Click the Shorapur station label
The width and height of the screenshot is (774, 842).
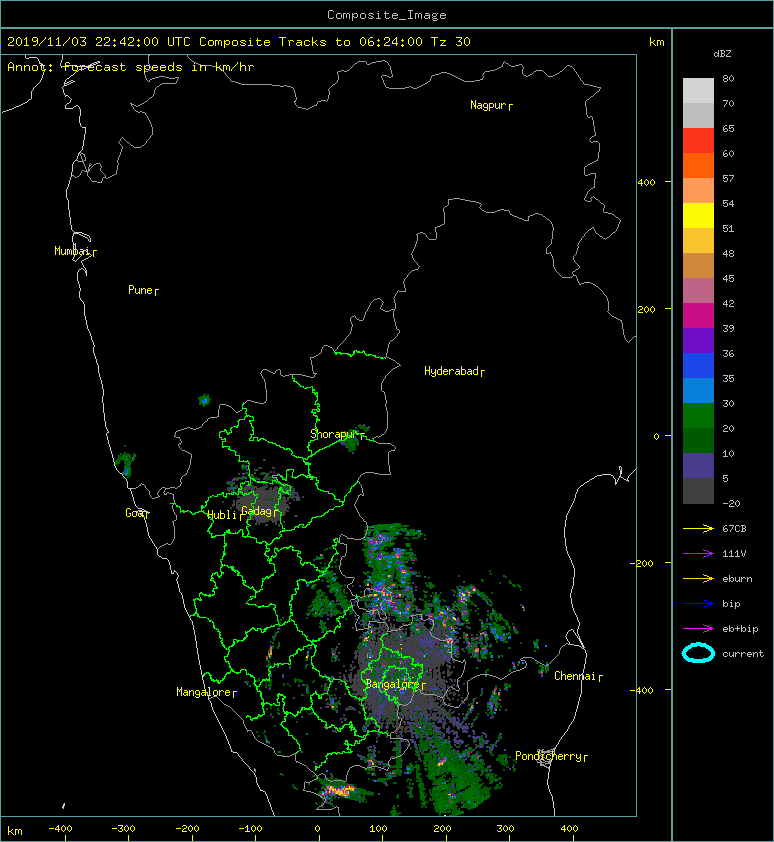point(333,434)
